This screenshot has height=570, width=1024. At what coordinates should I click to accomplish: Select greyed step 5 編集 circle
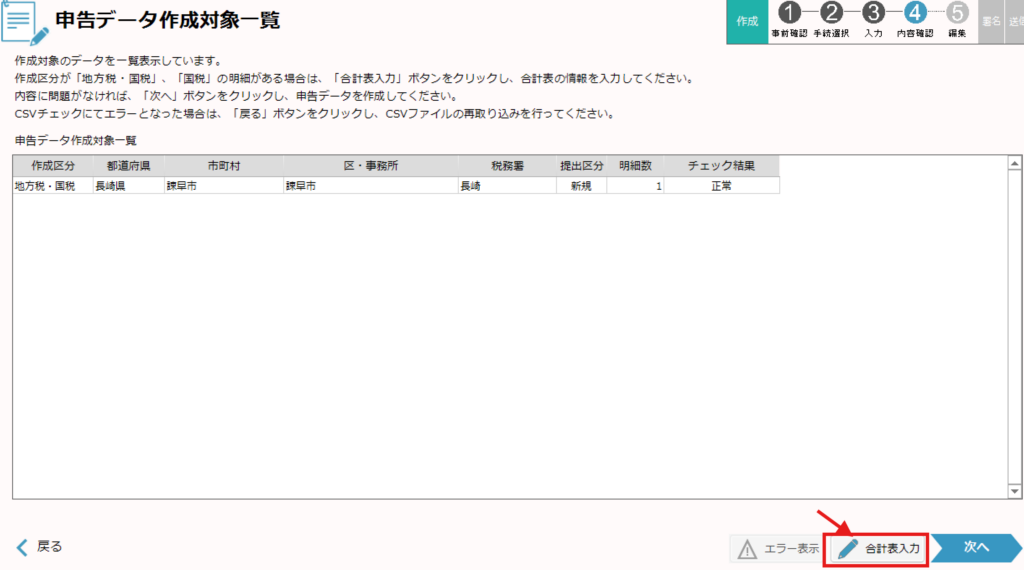[956, 14]
